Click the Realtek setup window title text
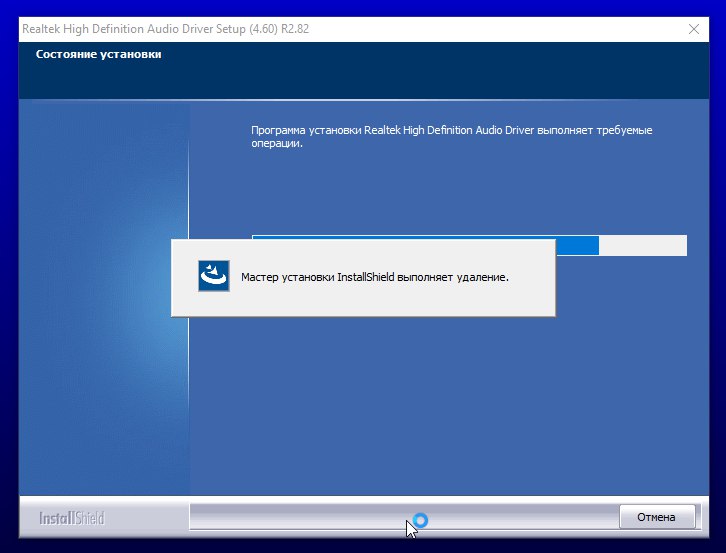Screen dimensions: 726x553 120,29
